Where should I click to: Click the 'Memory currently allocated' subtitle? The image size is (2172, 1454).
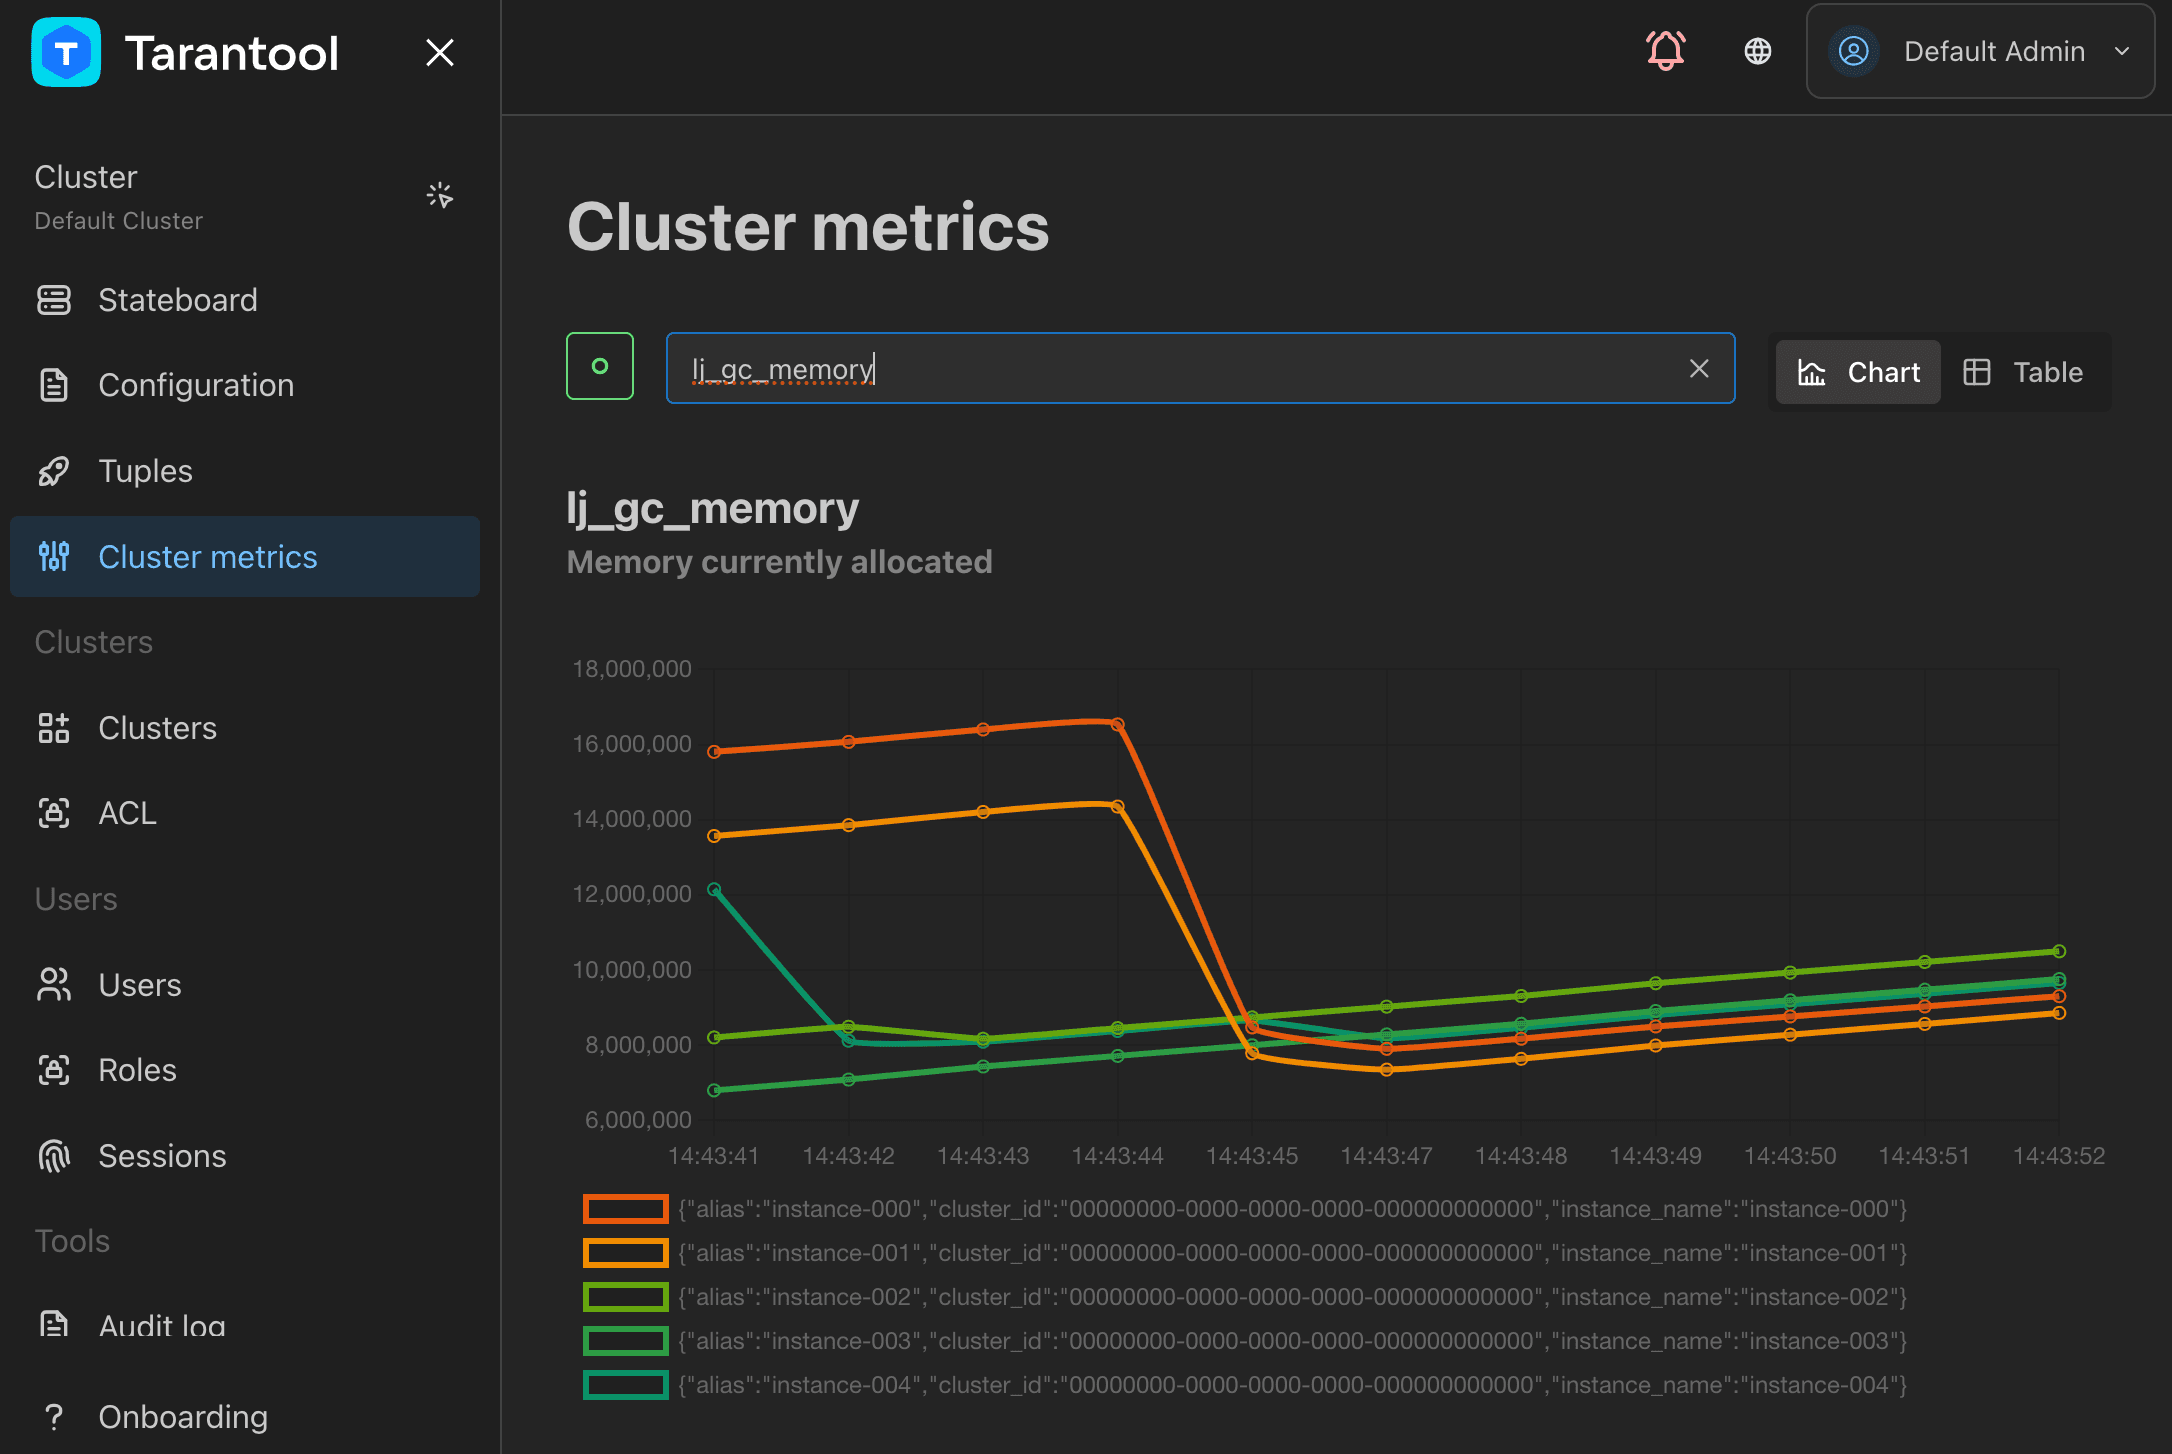tap(780, 562)
